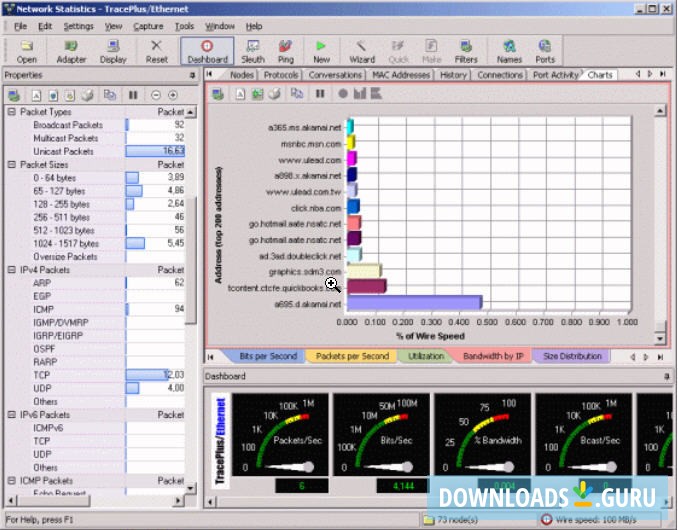Launch the Wizard tool

pos(361,51)
